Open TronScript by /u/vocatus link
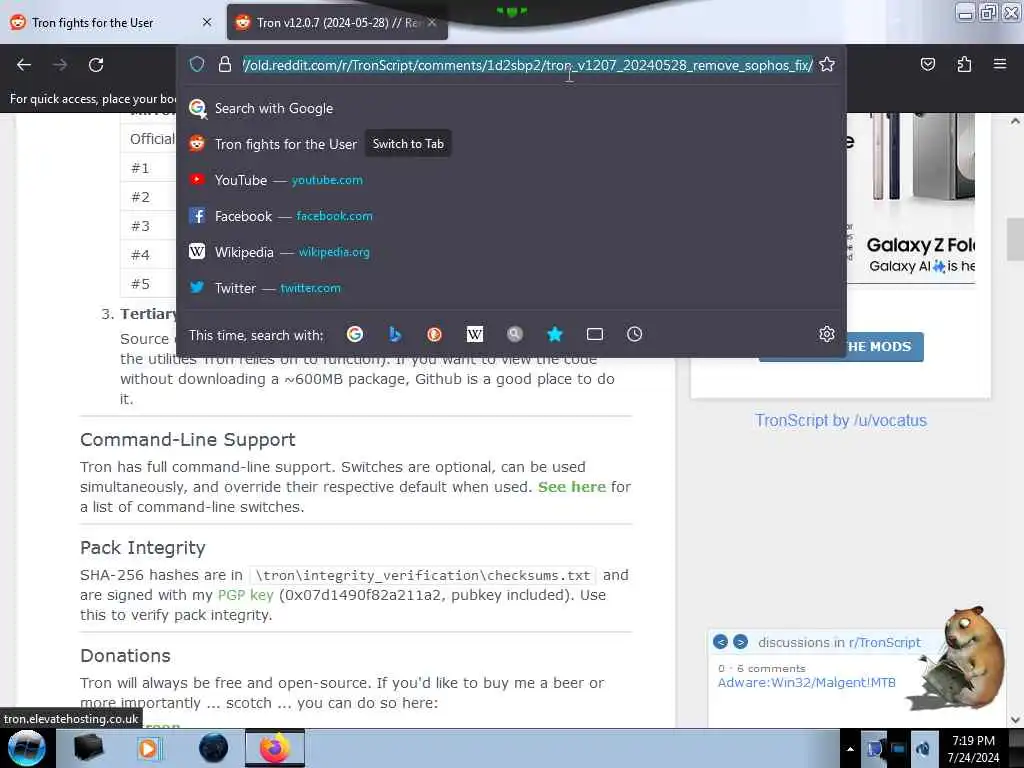The image size is (1024, 768). pos(840,420)
